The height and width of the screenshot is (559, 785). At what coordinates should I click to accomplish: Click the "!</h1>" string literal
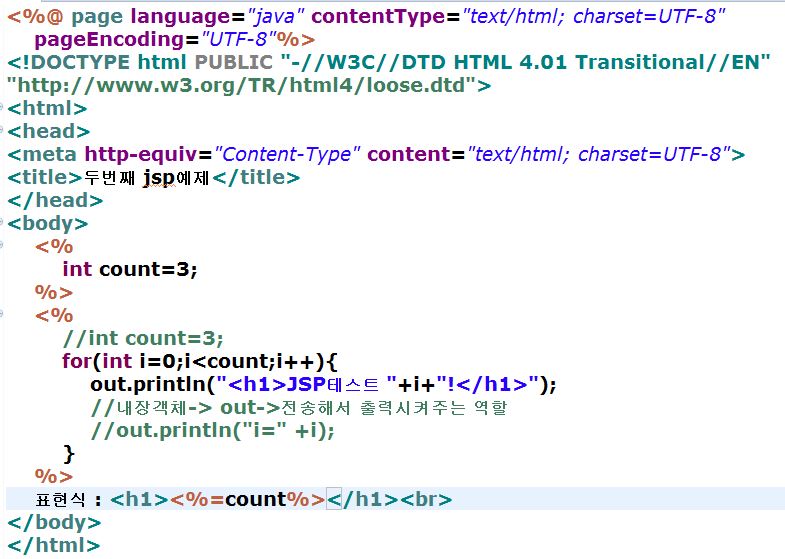(487, 385)
